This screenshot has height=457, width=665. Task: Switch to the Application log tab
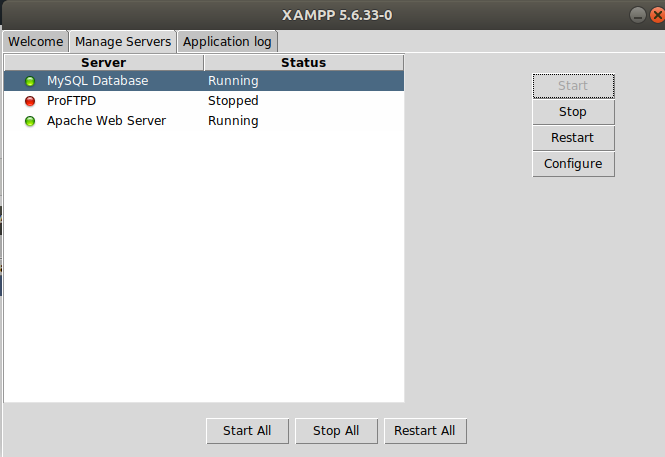coord(227,42)
